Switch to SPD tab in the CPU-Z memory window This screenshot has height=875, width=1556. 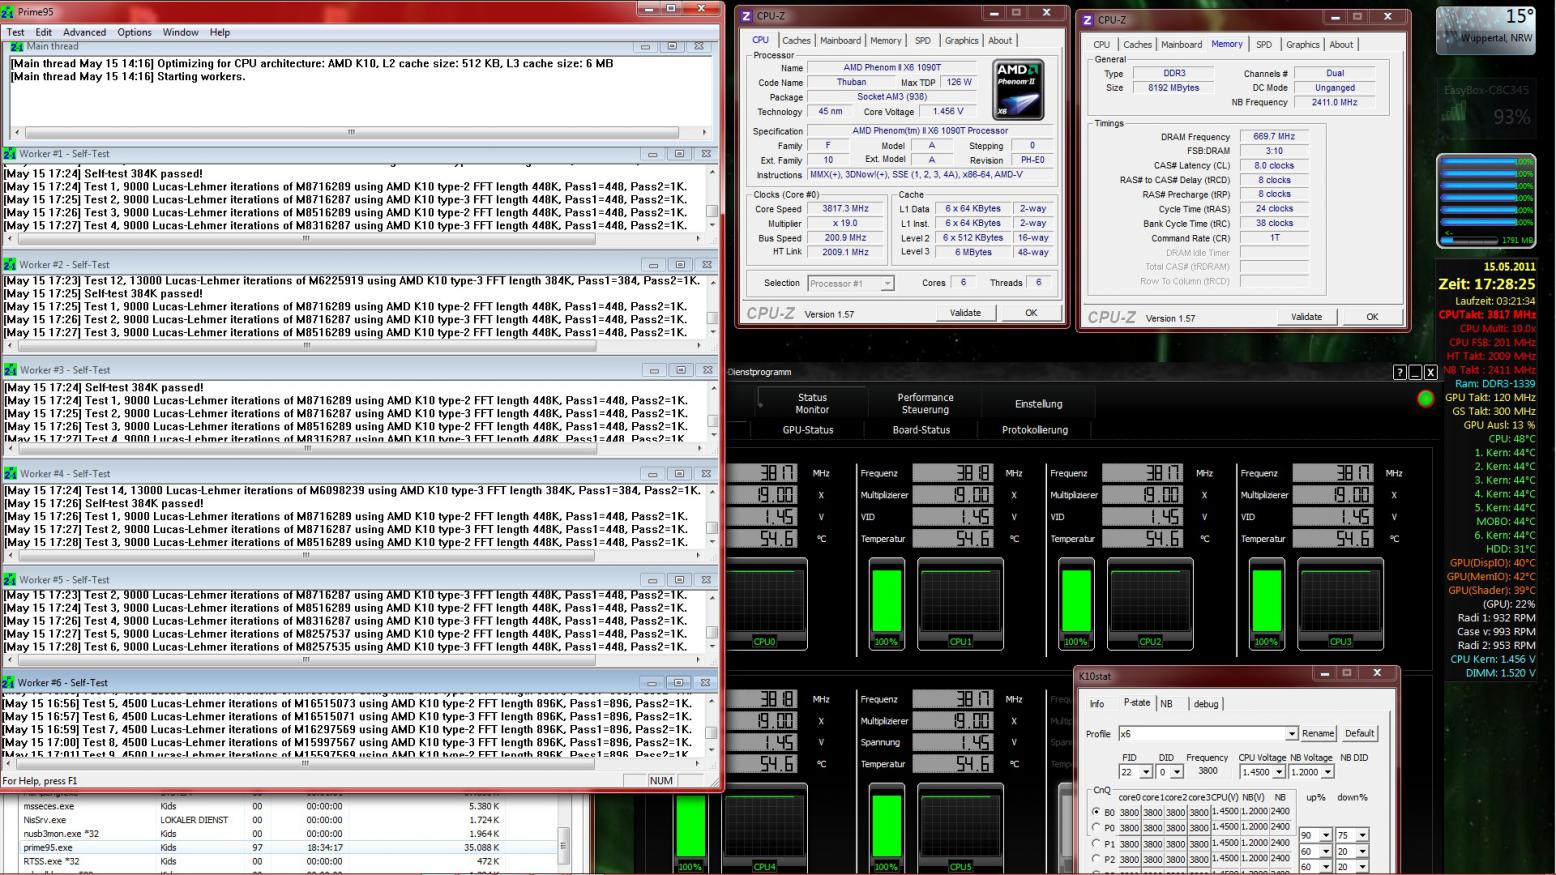pyautogui.click(x=1264, y=45)
